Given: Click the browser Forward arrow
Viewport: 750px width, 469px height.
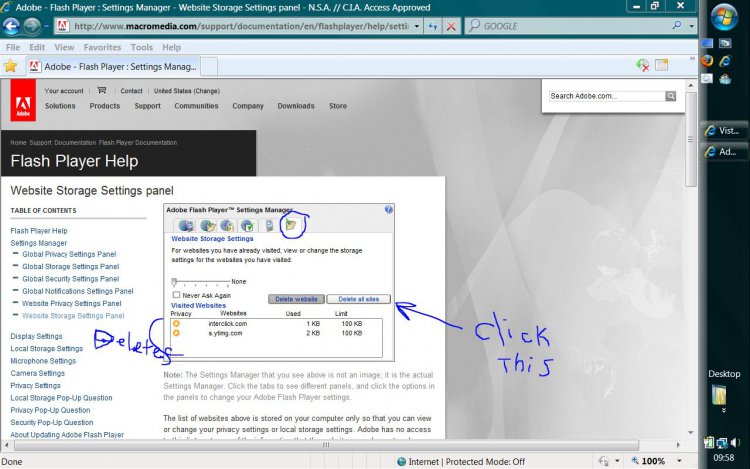Looking at the screenshot, I should click(32, 26).
